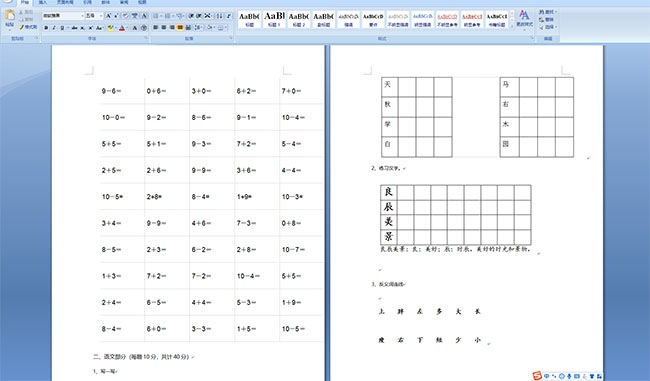Click the Sort icon in the paragraph group
Viewport: 650px width, 381px height.
point(219,16)
